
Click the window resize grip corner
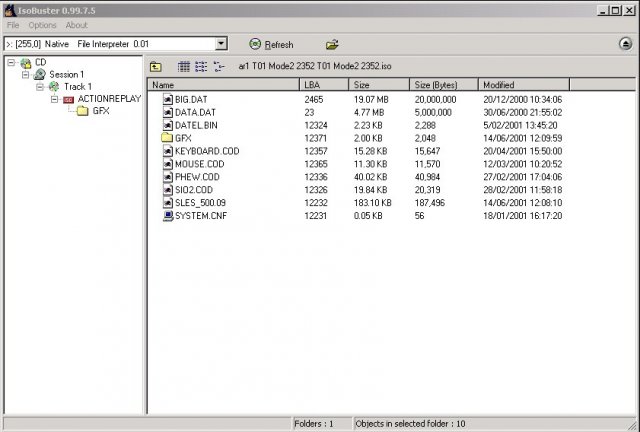coord(632,425)
